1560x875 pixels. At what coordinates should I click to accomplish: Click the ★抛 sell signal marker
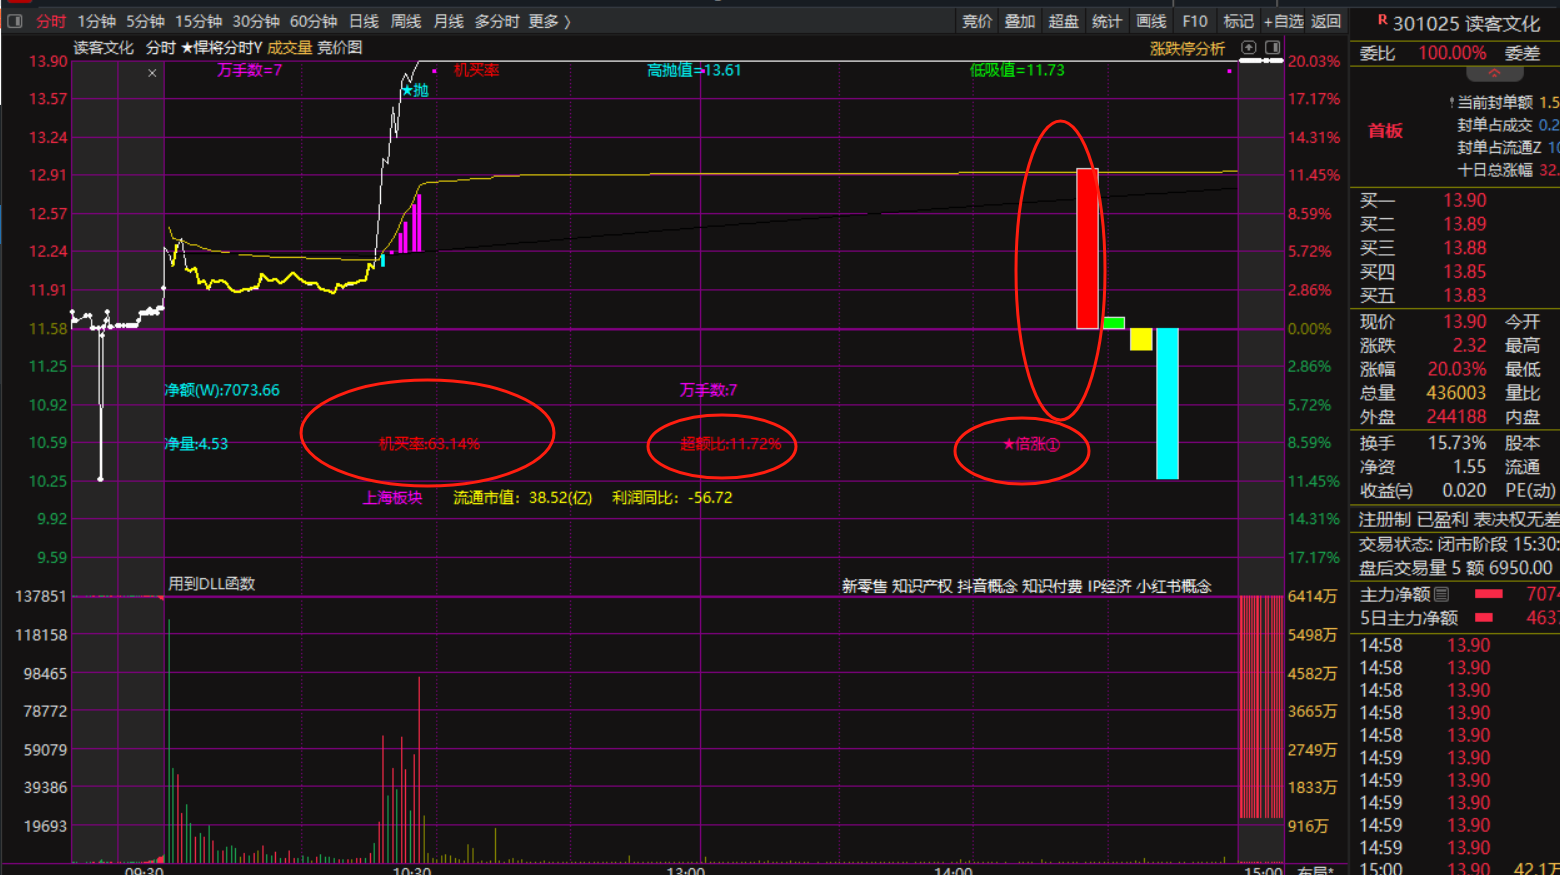[x=414, y=90]
